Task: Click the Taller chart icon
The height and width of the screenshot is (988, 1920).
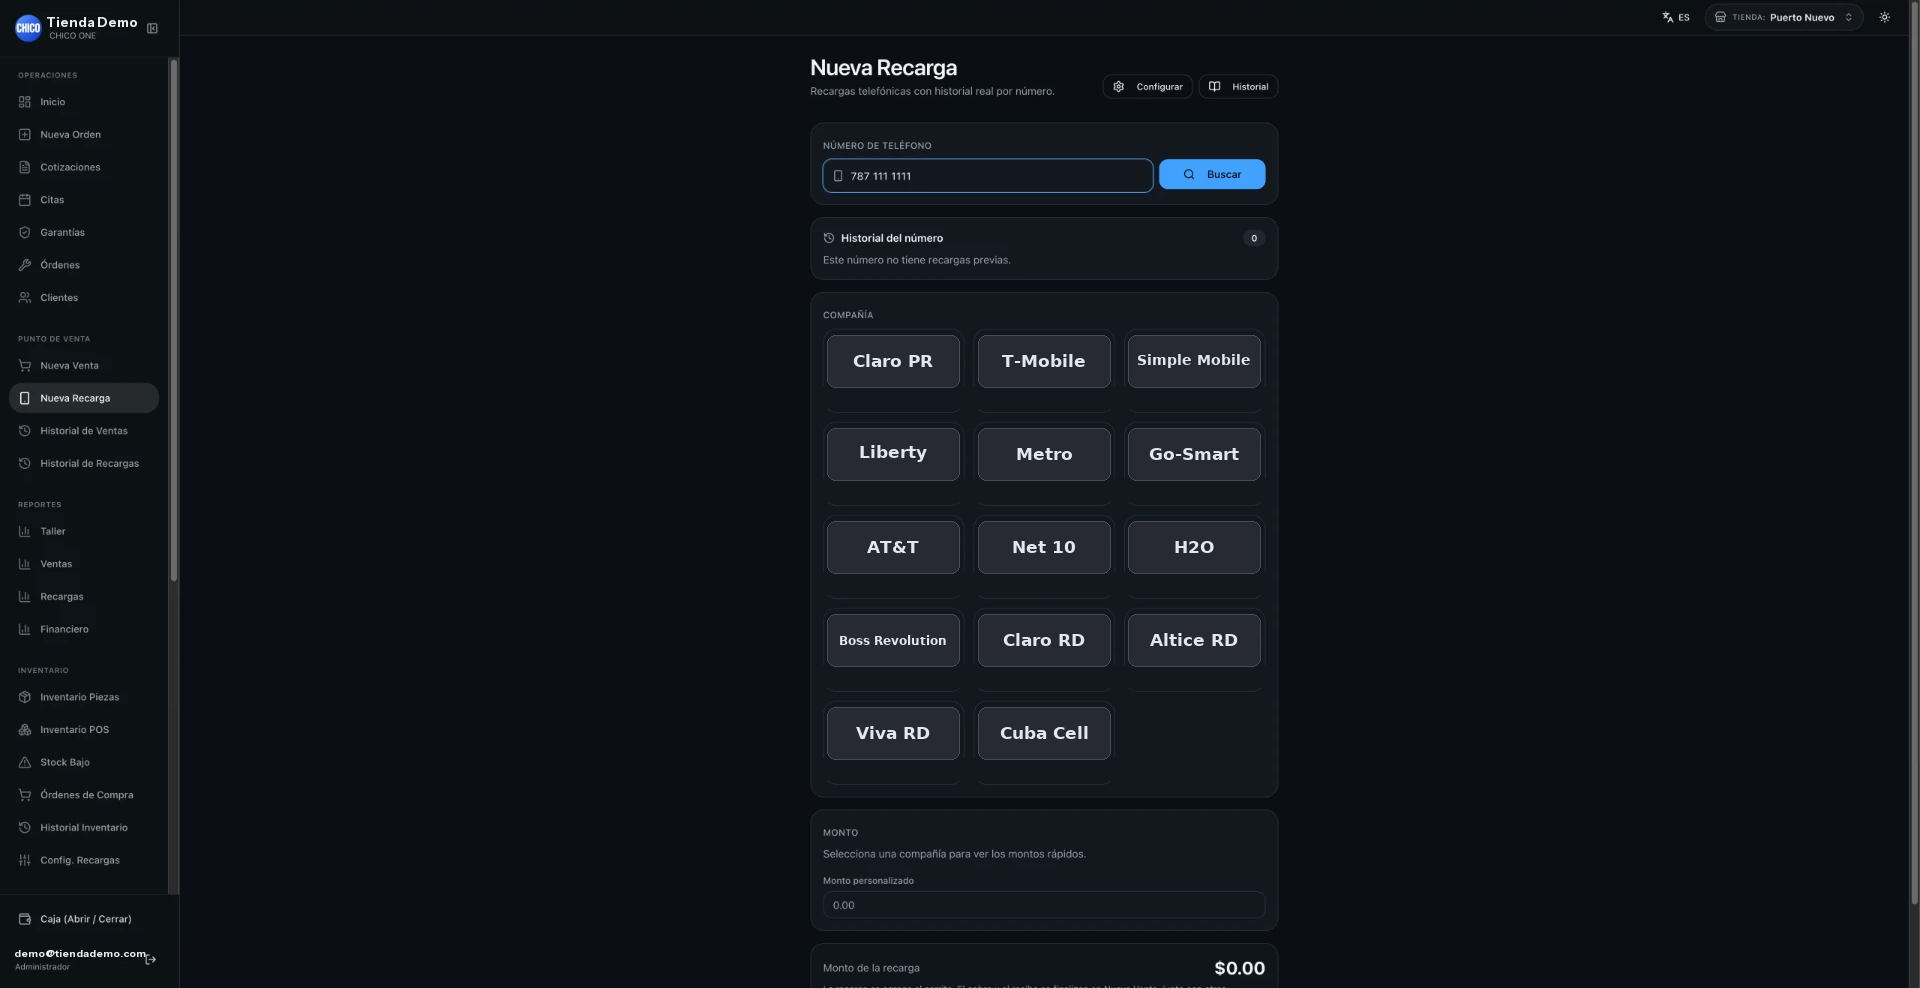Action: [x=25, y=532]
